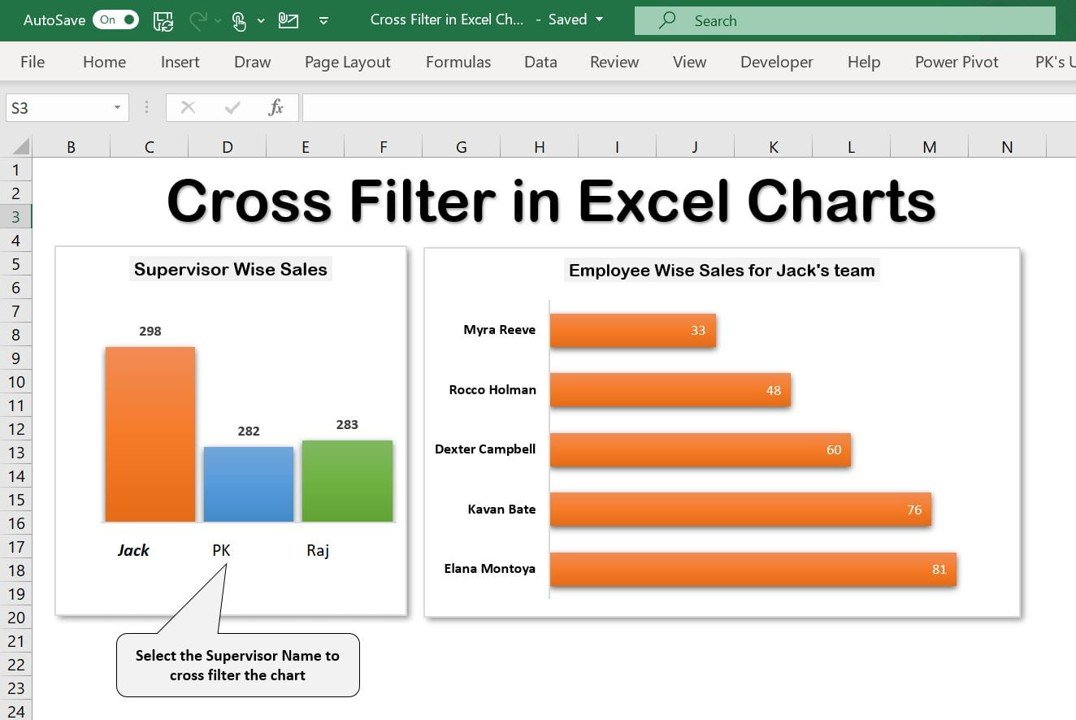
Task: Click the orange Jack bar in chart
Action: [x=150, y=434]
